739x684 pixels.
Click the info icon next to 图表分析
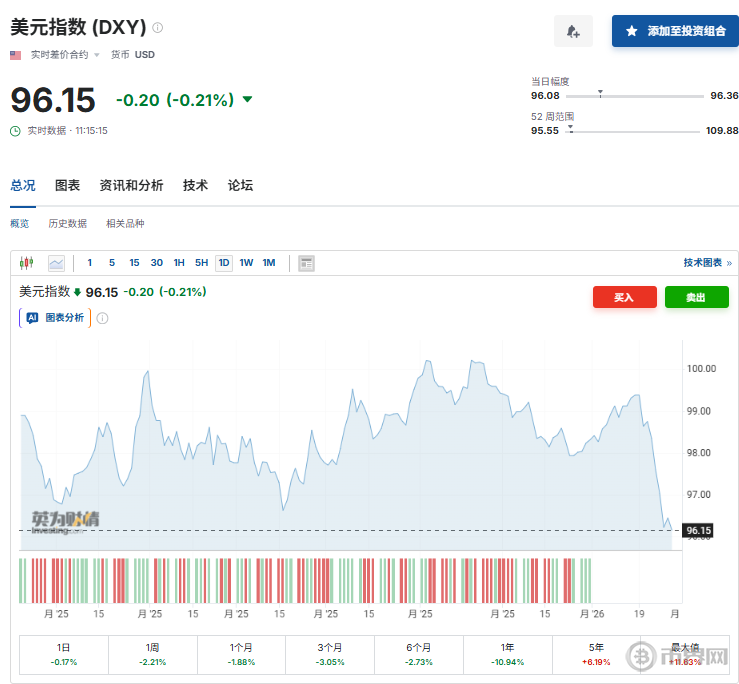(x=102, y=318)
